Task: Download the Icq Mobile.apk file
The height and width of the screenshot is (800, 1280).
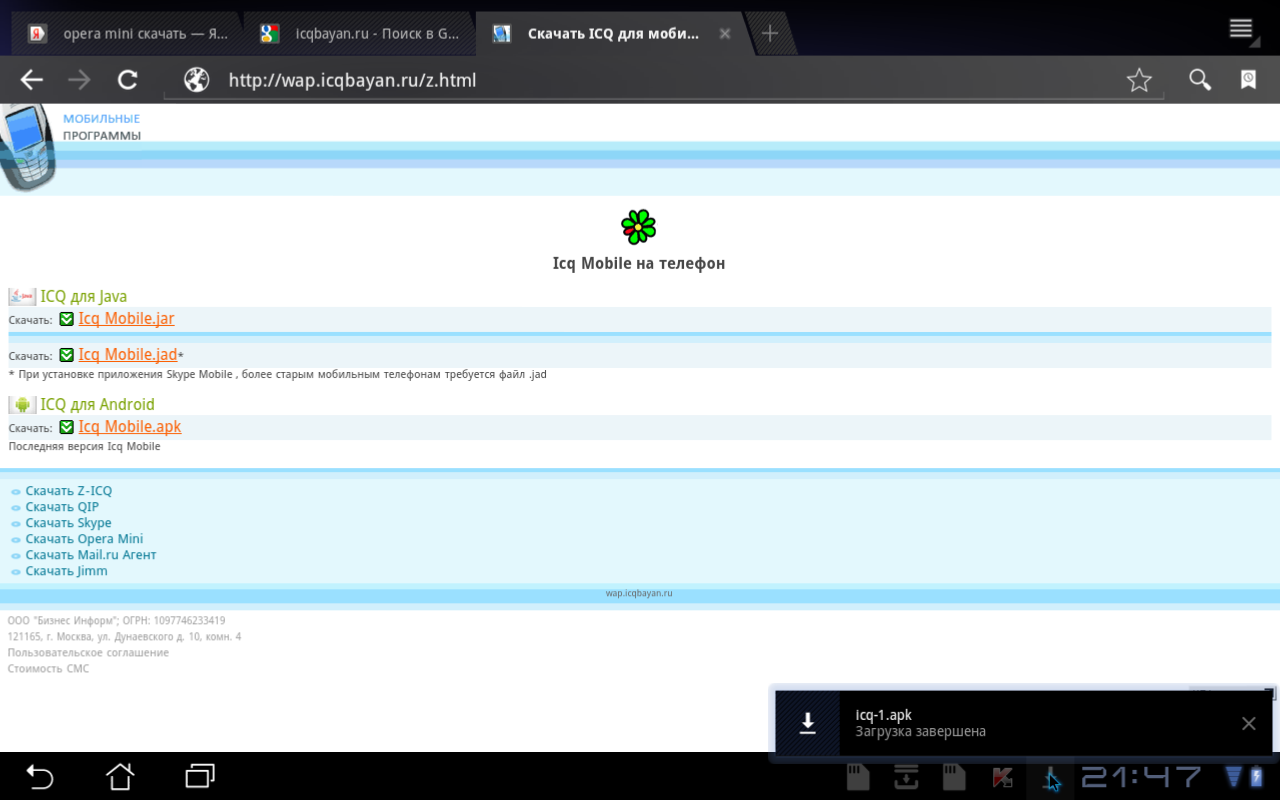Action: (x=130, y=427)
